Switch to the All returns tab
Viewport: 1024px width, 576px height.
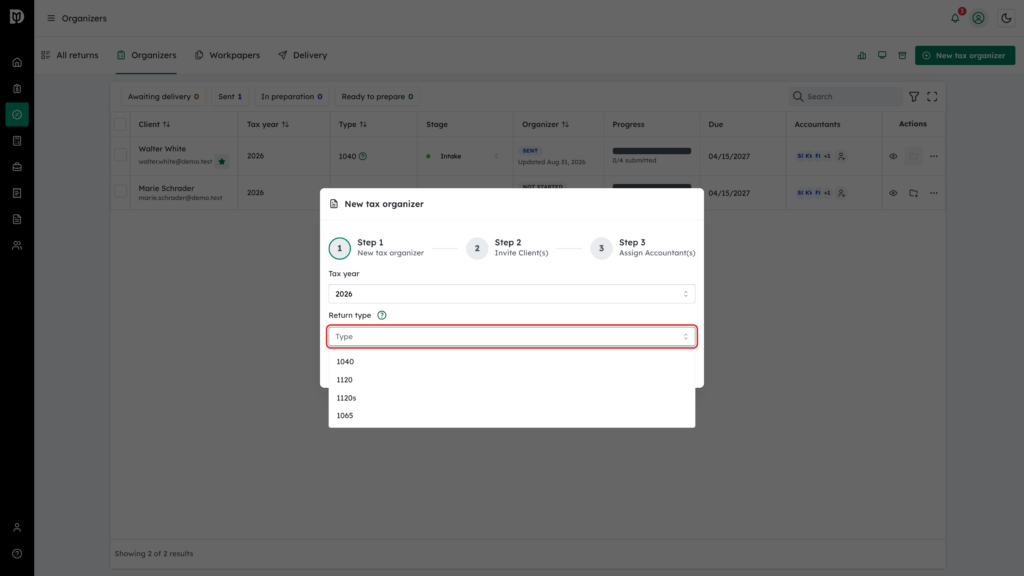(x=70, y=56)
